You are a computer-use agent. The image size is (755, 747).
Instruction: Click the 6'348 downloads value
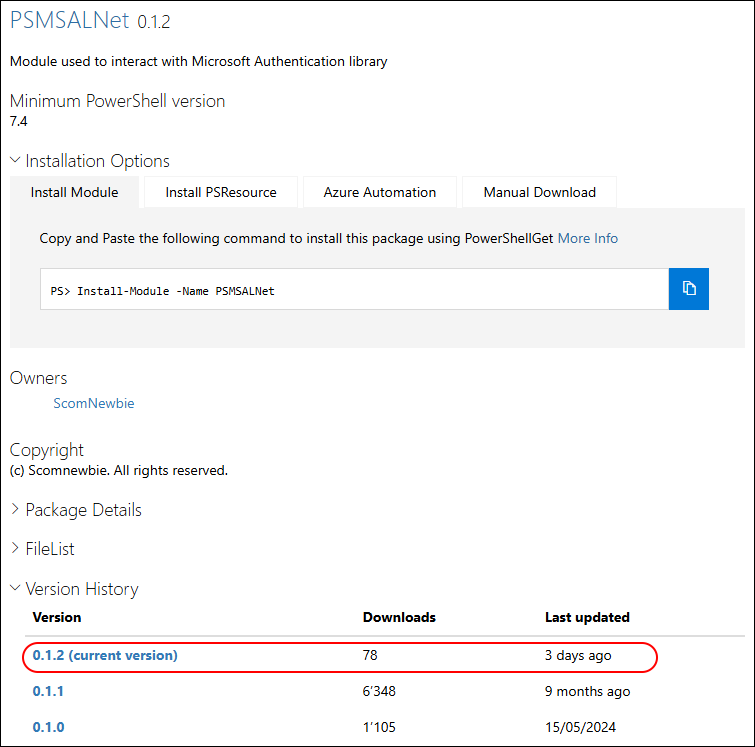pos(379,691)
